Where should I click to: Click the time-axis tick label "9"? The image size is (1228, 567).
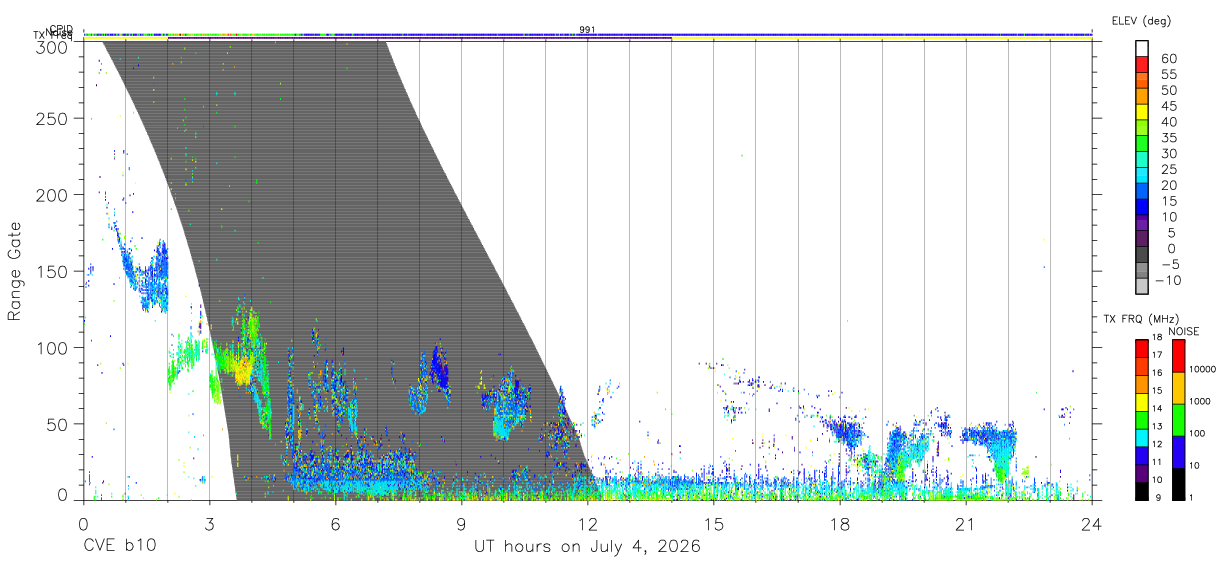[461, 525]
